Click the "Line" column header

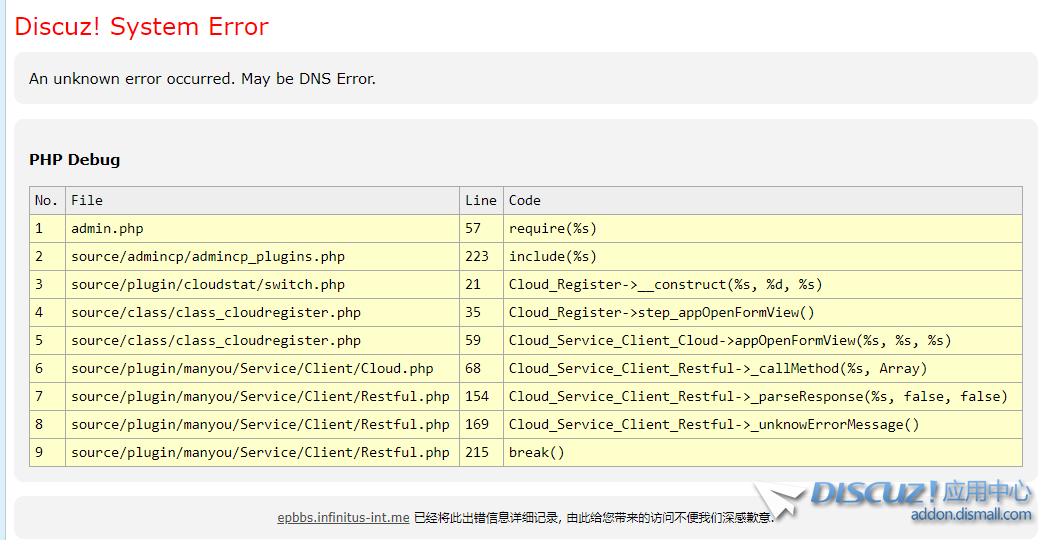pos(481,200)
